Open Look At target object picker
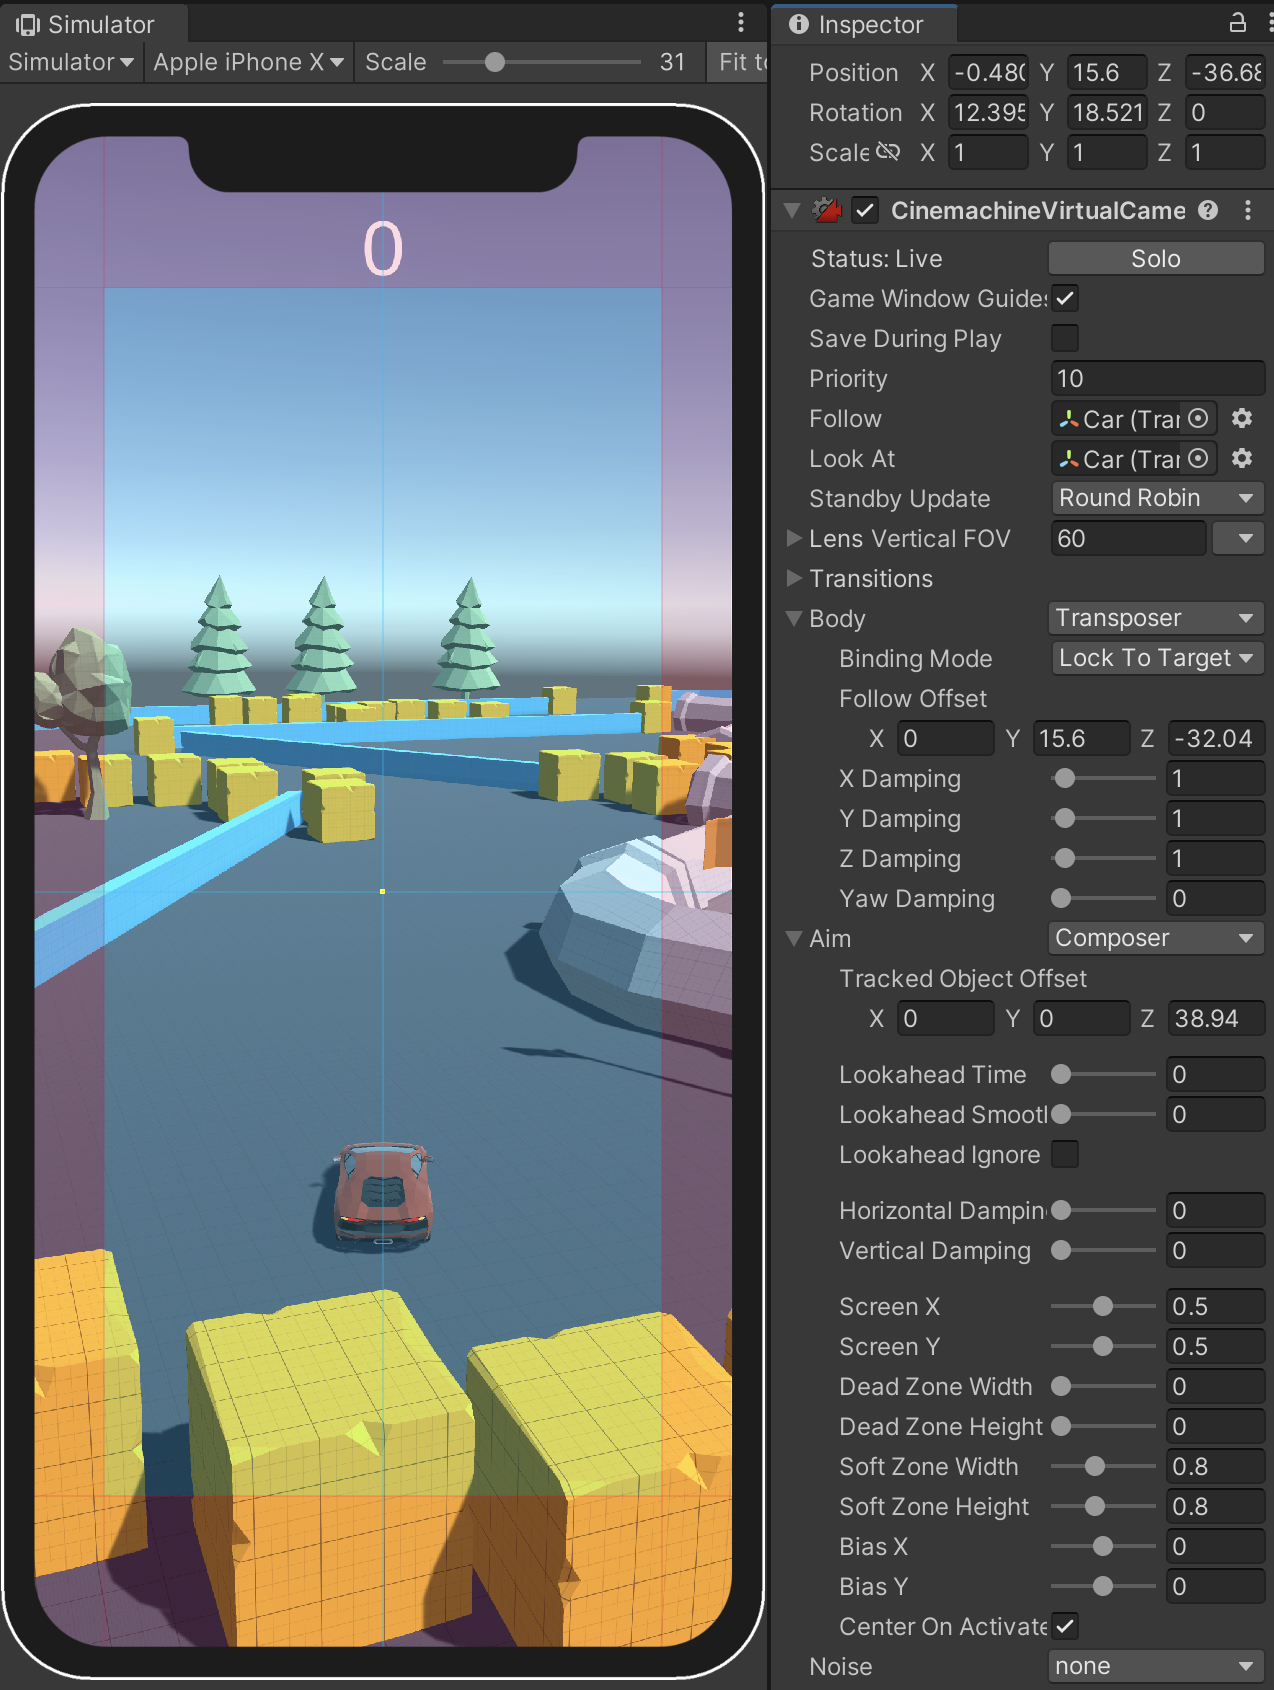This screenshot has height=1690, width=1274. point(1198,458)
